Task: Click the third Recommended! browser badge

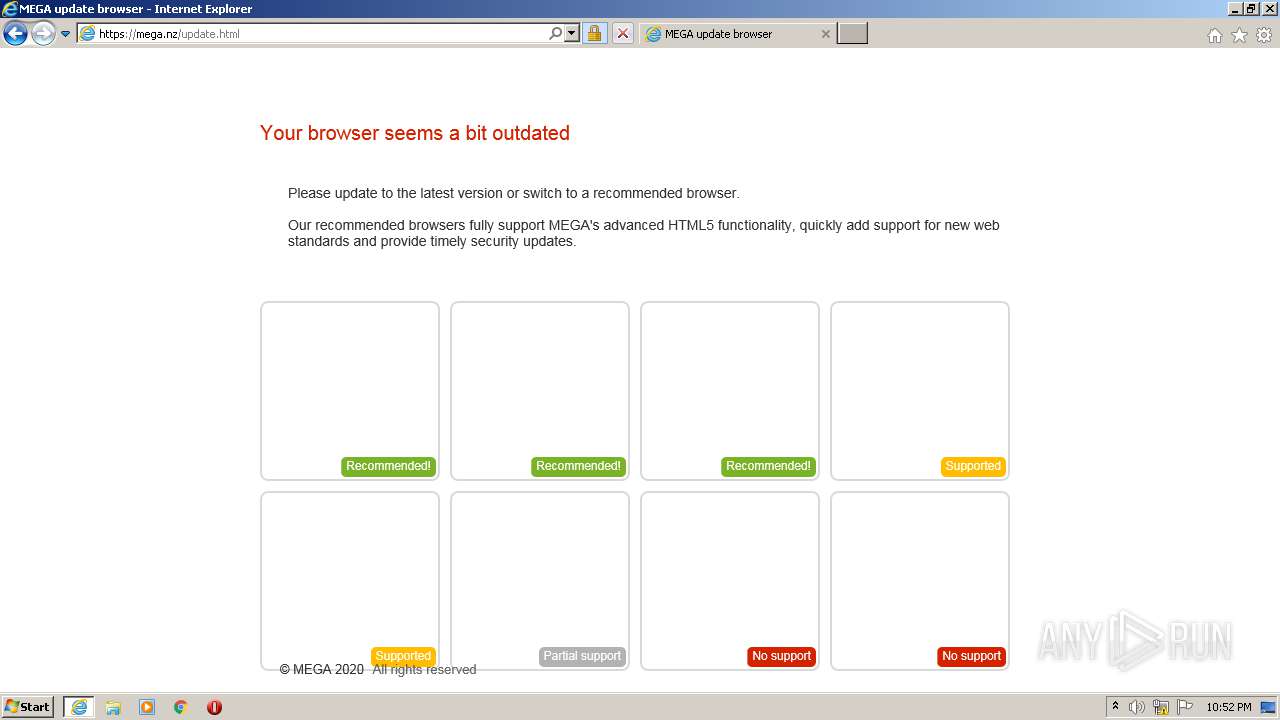Action: (x=768, y=466)
